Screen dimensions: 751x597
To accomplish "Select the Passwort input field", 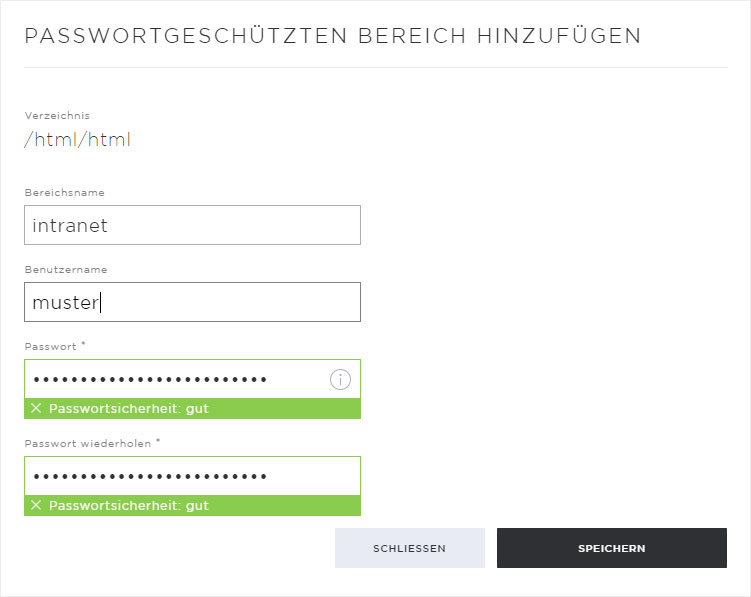I will (193, 379).
